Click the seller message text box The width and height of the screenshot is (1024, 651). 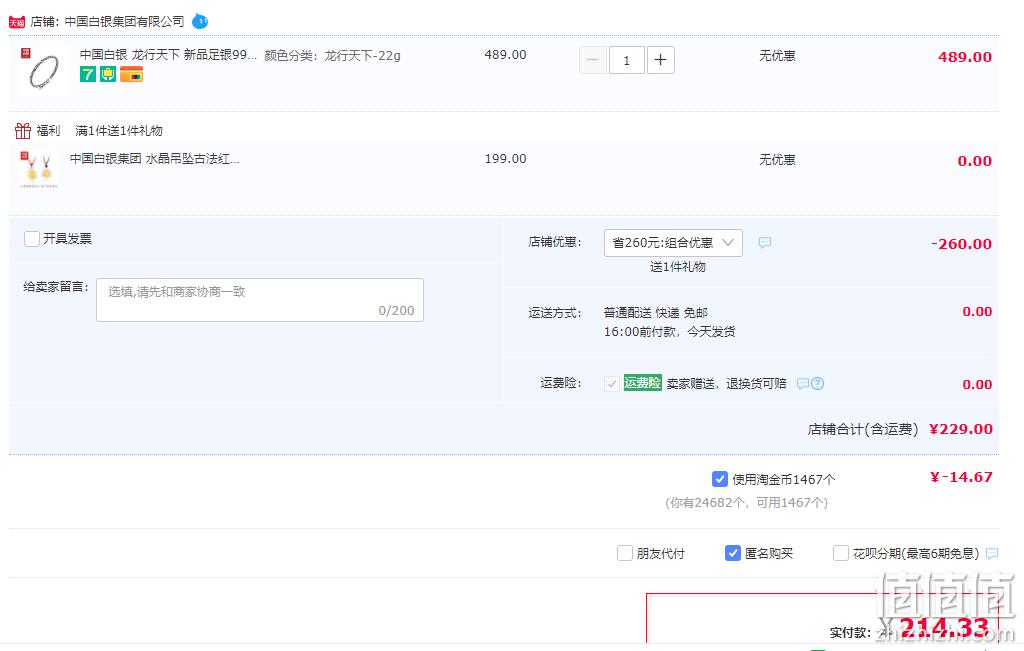[260, 300]
